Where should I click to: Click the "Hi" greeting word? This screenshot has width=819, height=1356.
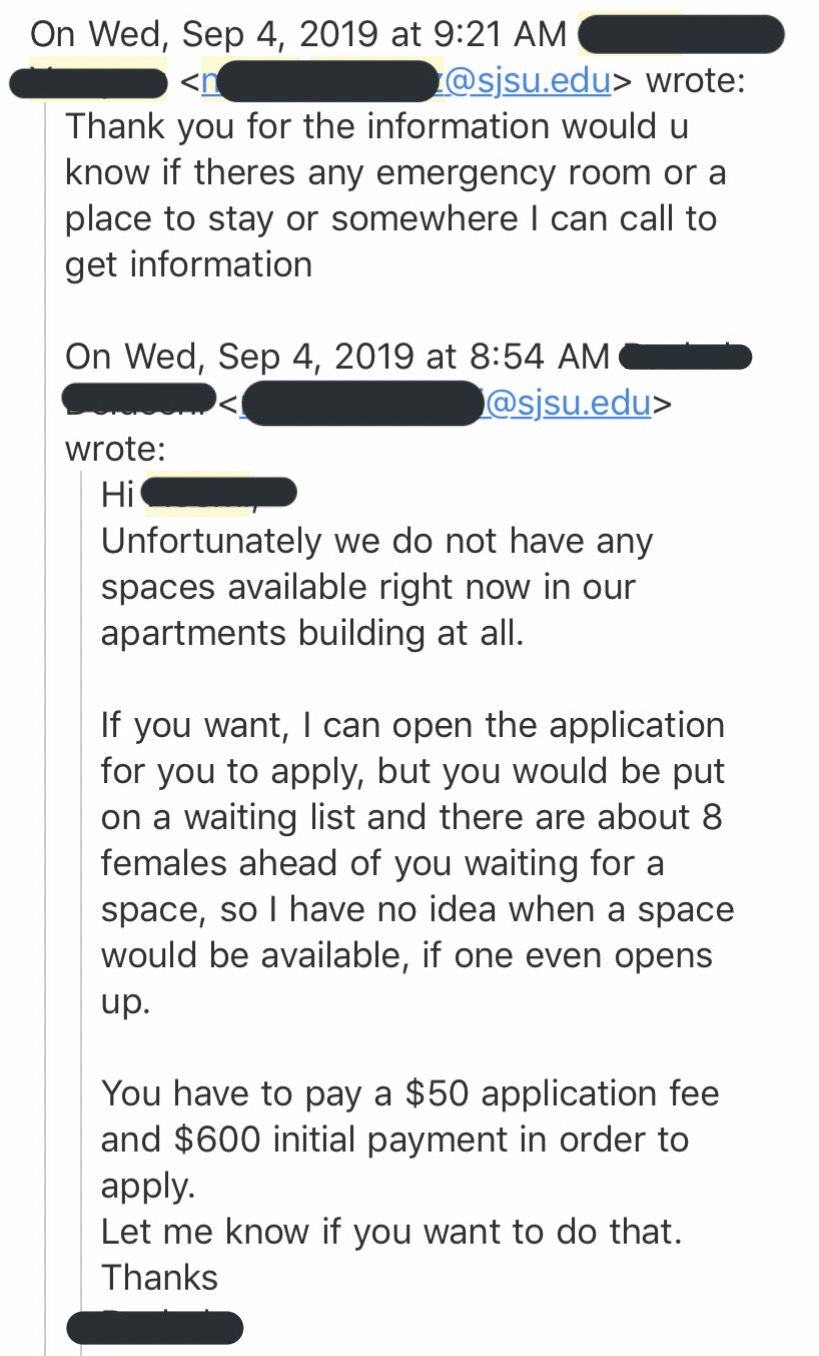click(x=118, y=494)
